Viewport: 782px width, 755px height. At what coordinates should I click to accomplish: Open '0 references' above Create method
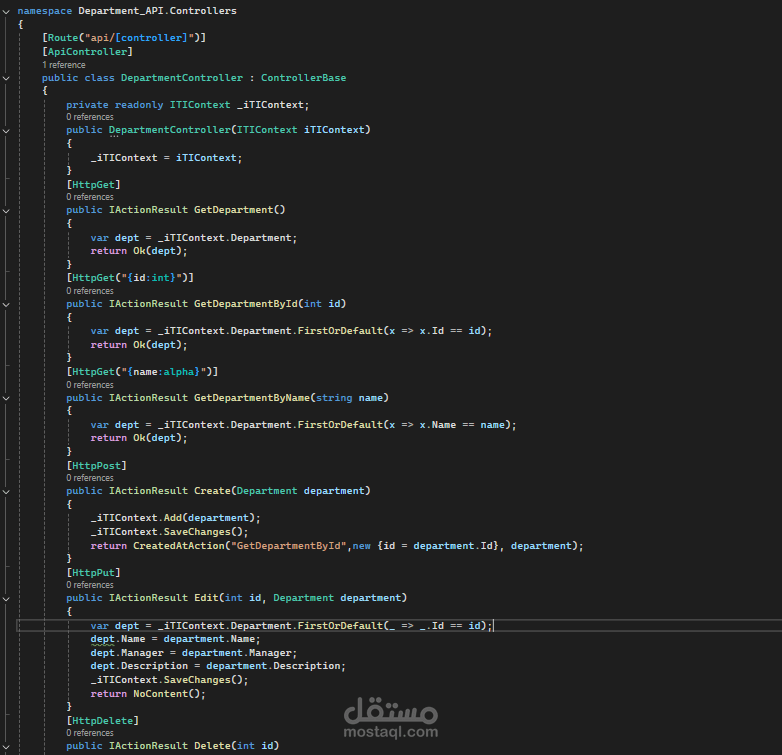90,478
